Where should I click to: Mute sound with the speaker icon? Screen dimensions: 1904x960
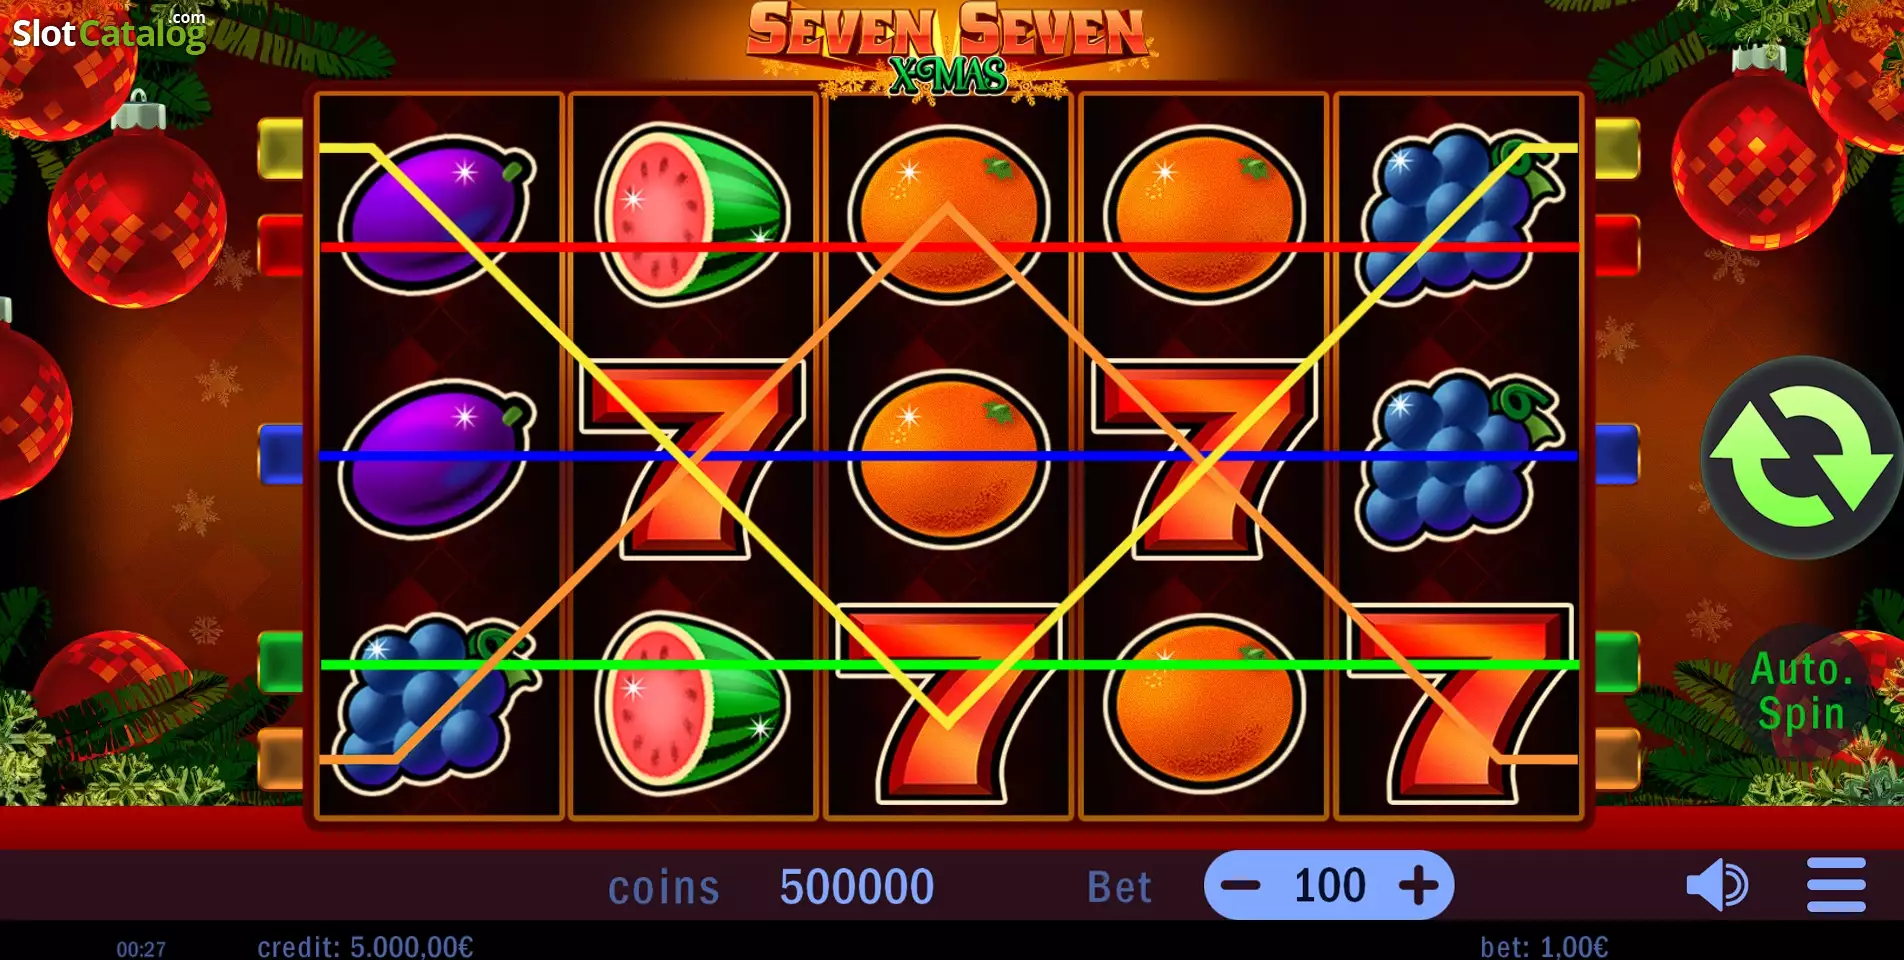point(1717,885)
